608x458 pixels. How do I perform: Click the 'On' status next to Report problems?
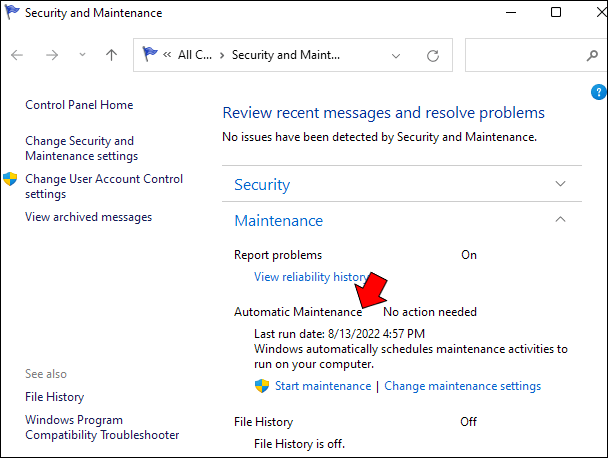coord(469,255)
